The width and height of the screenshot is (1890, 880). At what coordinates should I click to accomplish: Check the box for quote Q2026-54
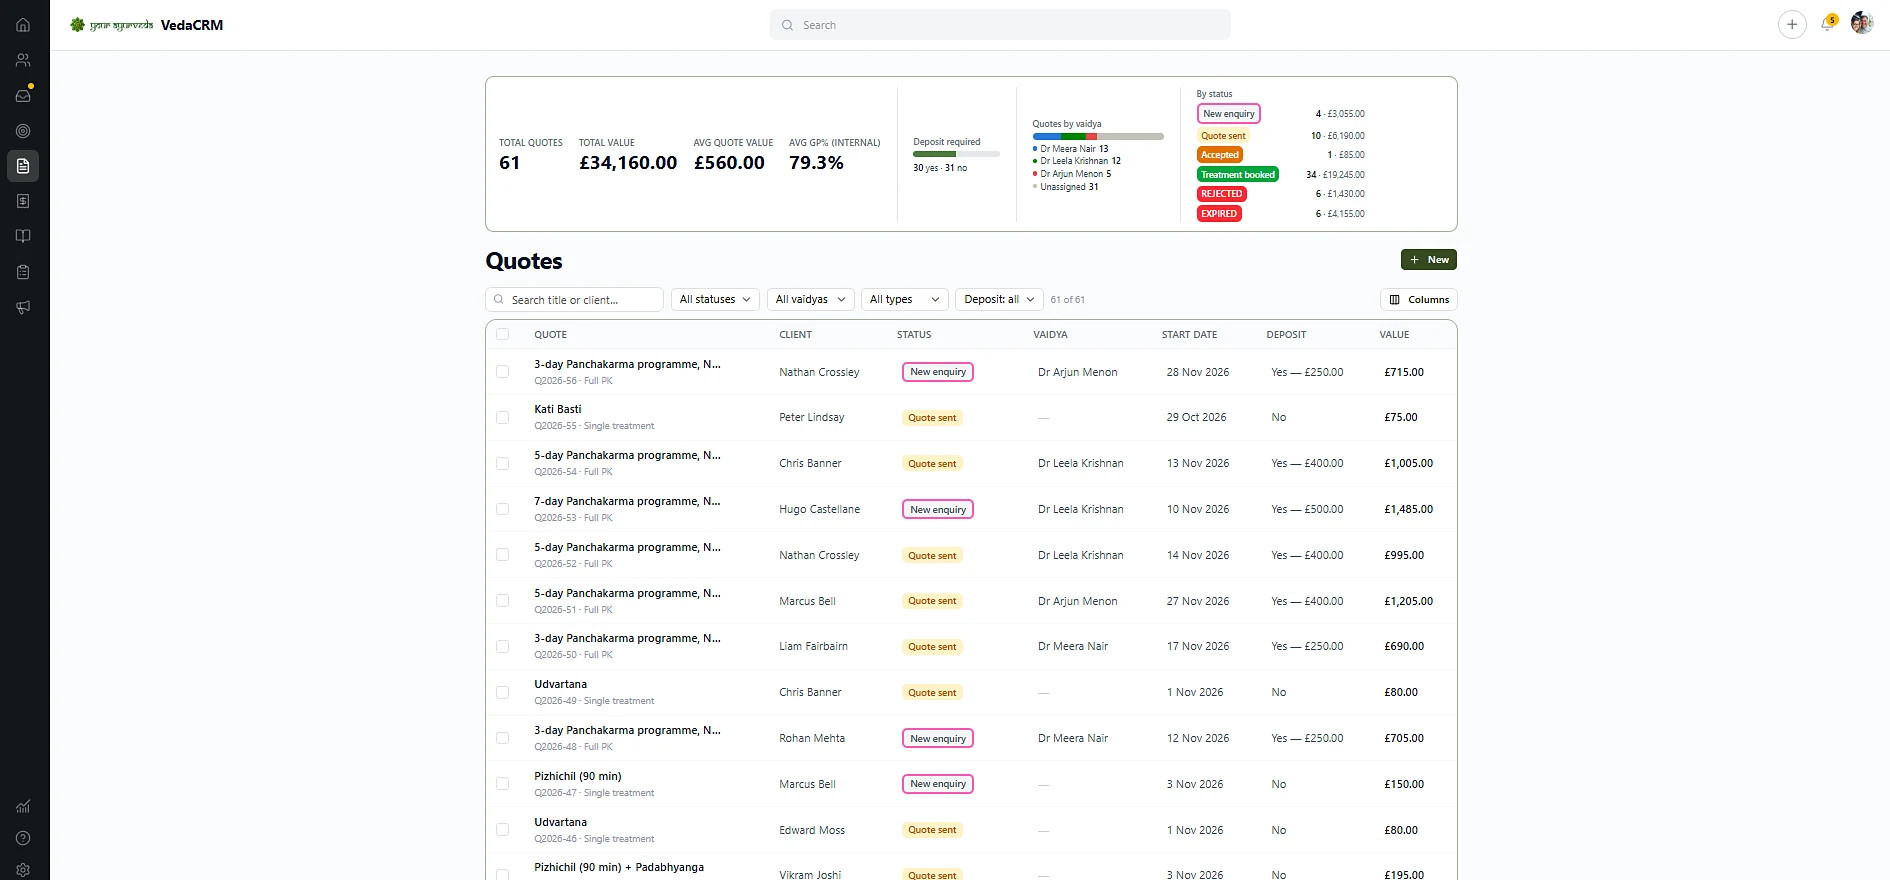[x=503, y=464]
